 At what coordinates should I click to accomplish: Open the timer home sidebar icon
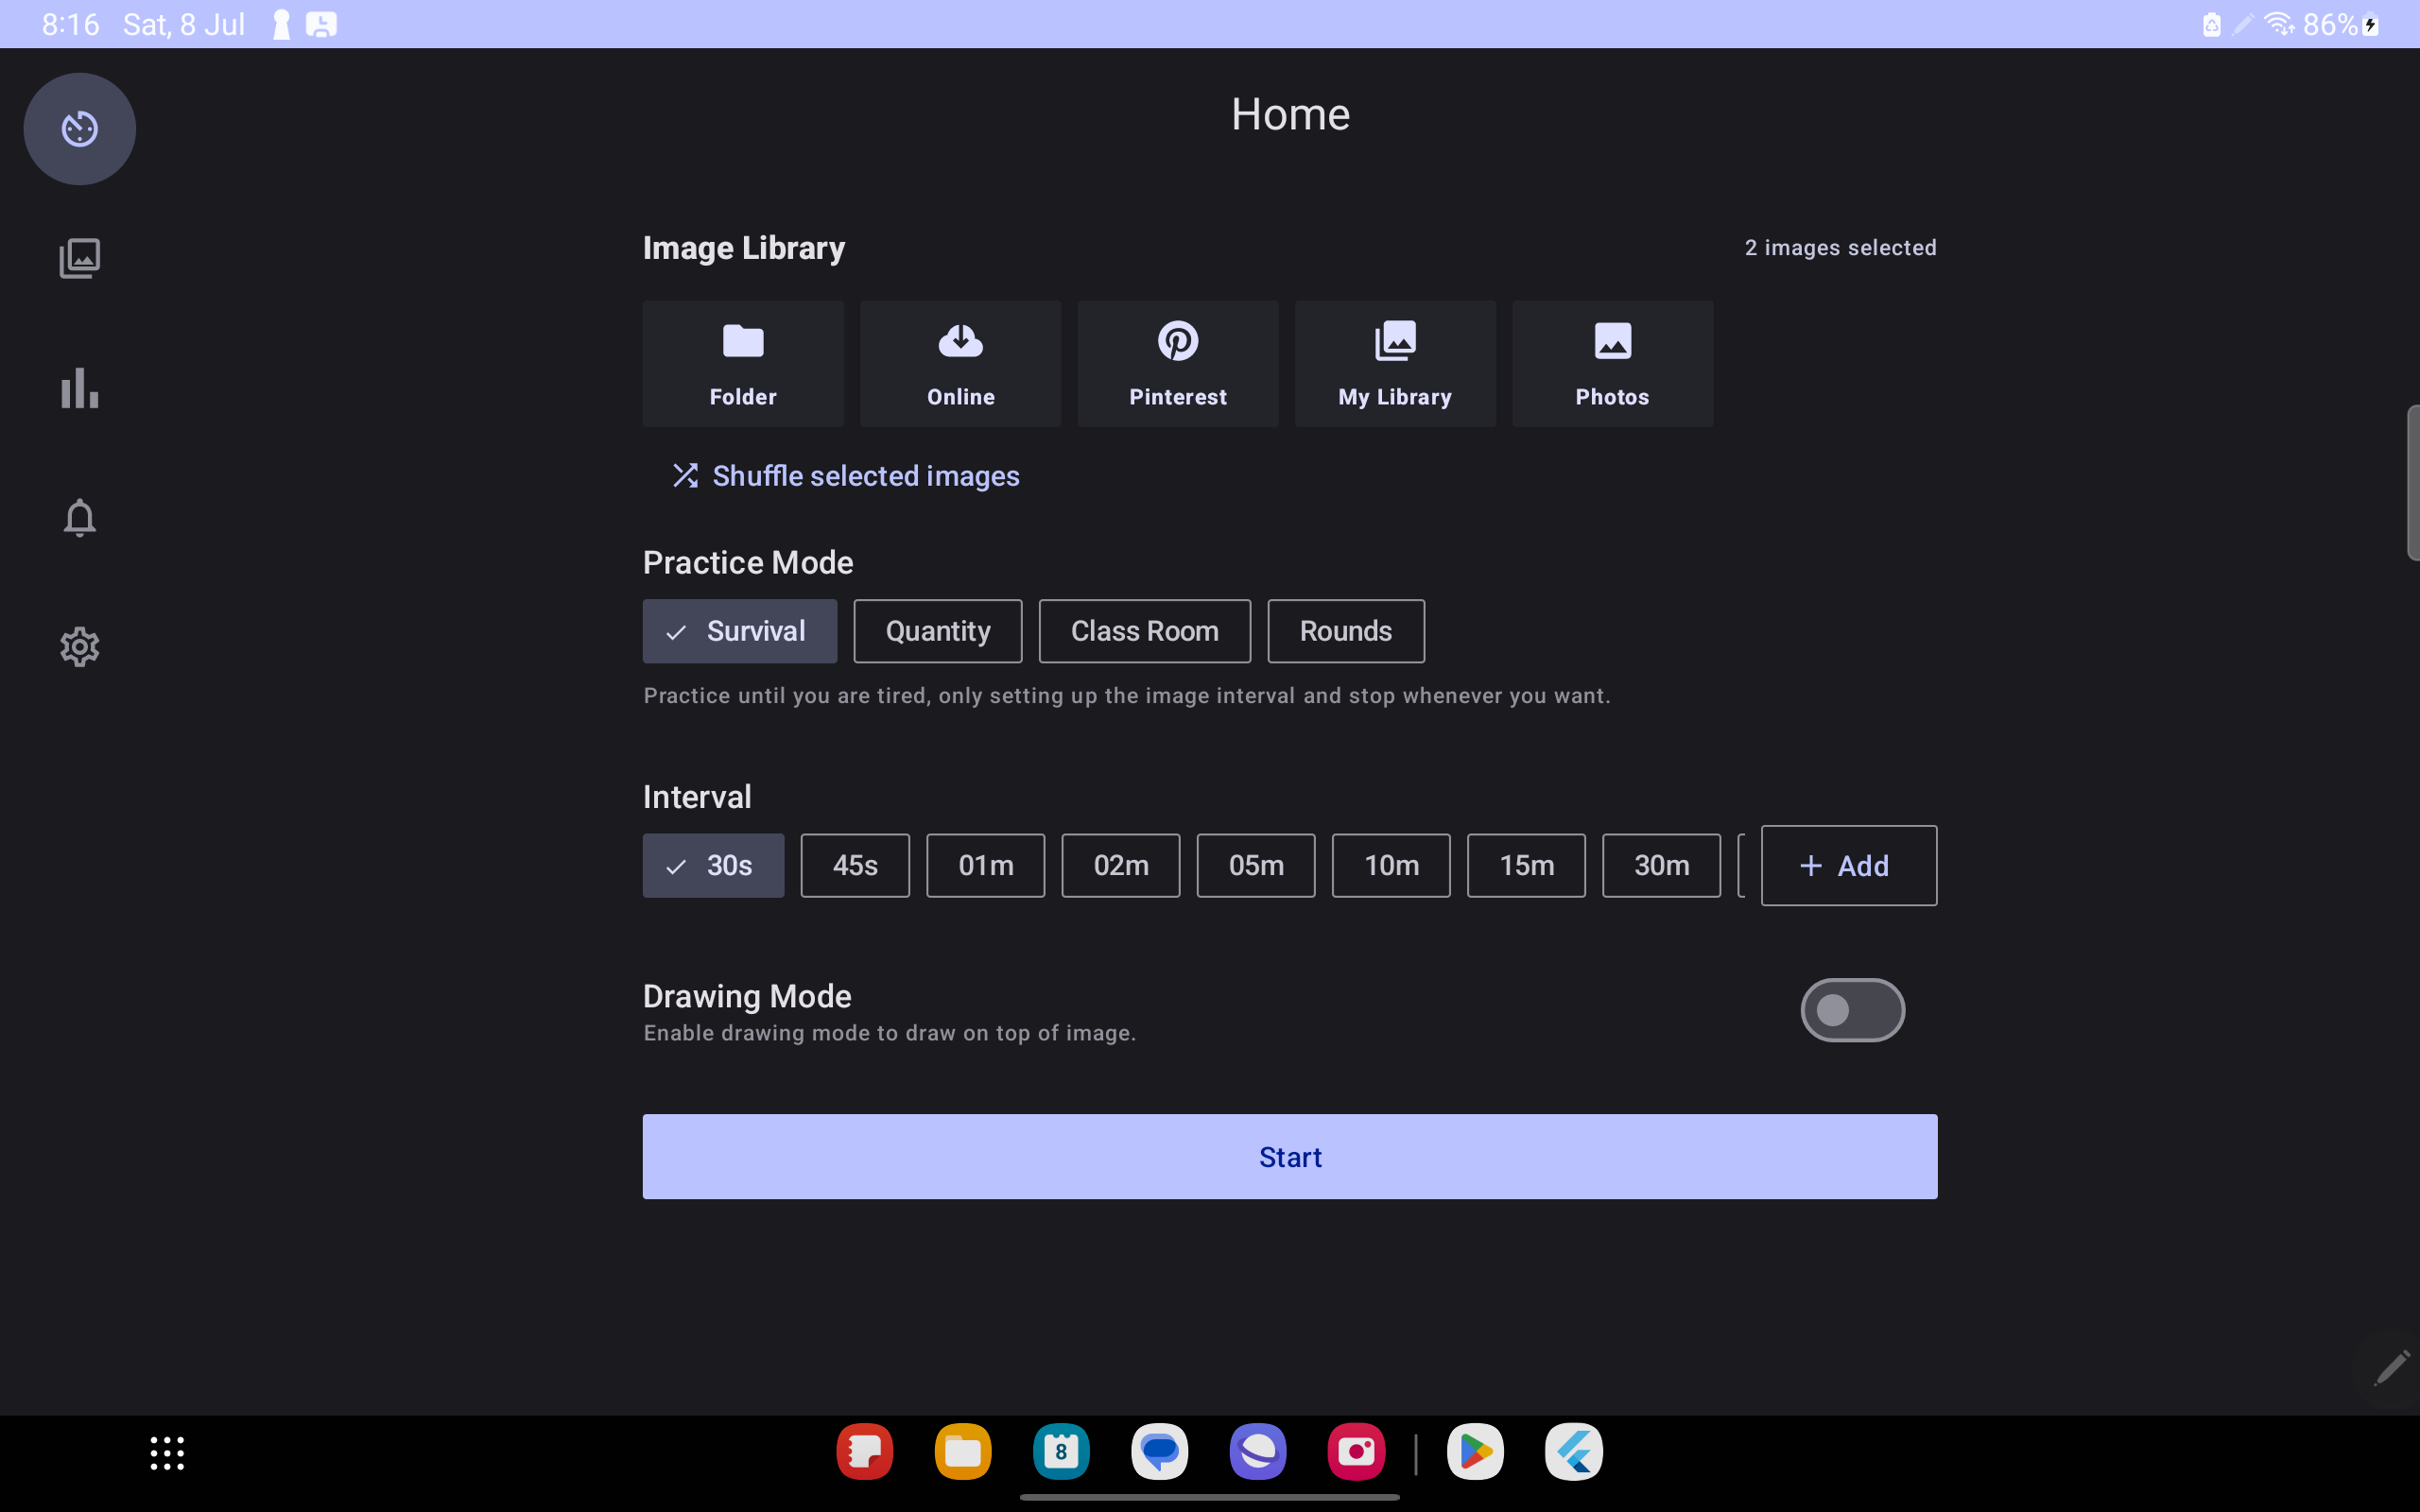pyautogui.click(x=80, y=129)
